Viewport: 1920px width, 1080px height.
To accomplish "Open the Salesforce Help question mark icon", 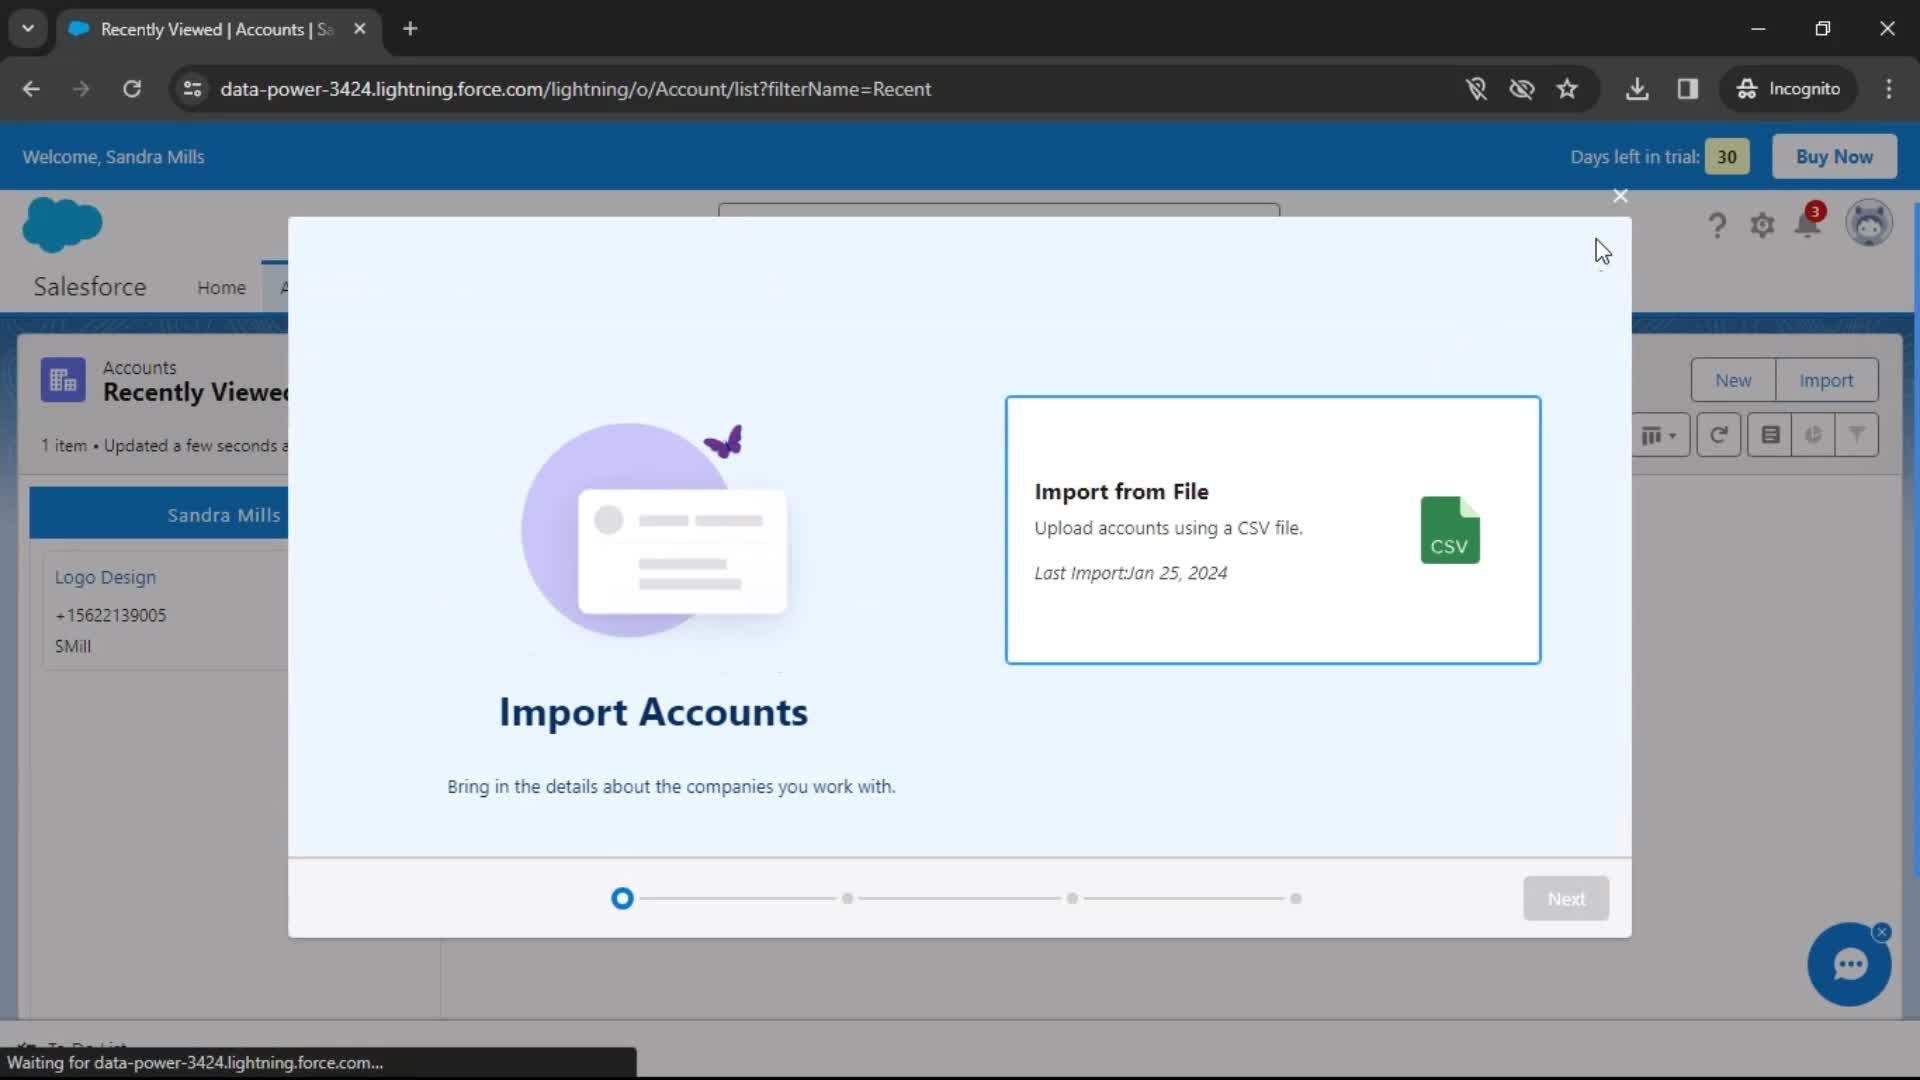I will 1717,225.
